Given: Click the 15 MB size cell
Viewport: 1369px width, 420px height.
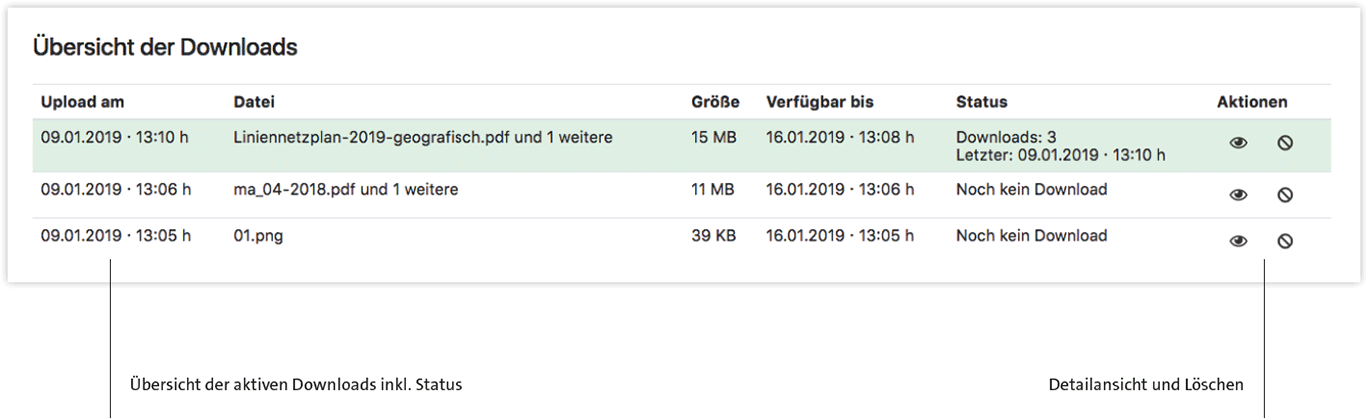Looking at the screenshot, I should [x=713, y=137].
